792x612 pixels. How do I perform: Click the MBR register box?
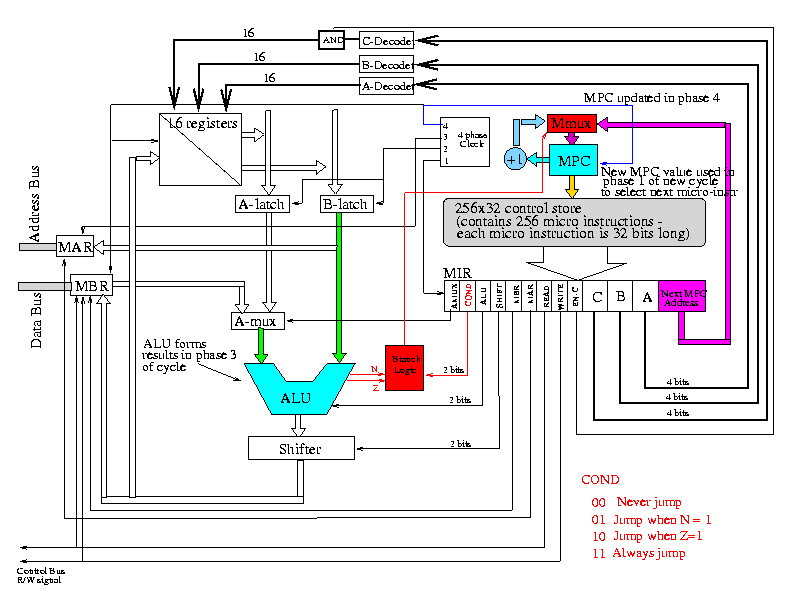click(91, 285)
